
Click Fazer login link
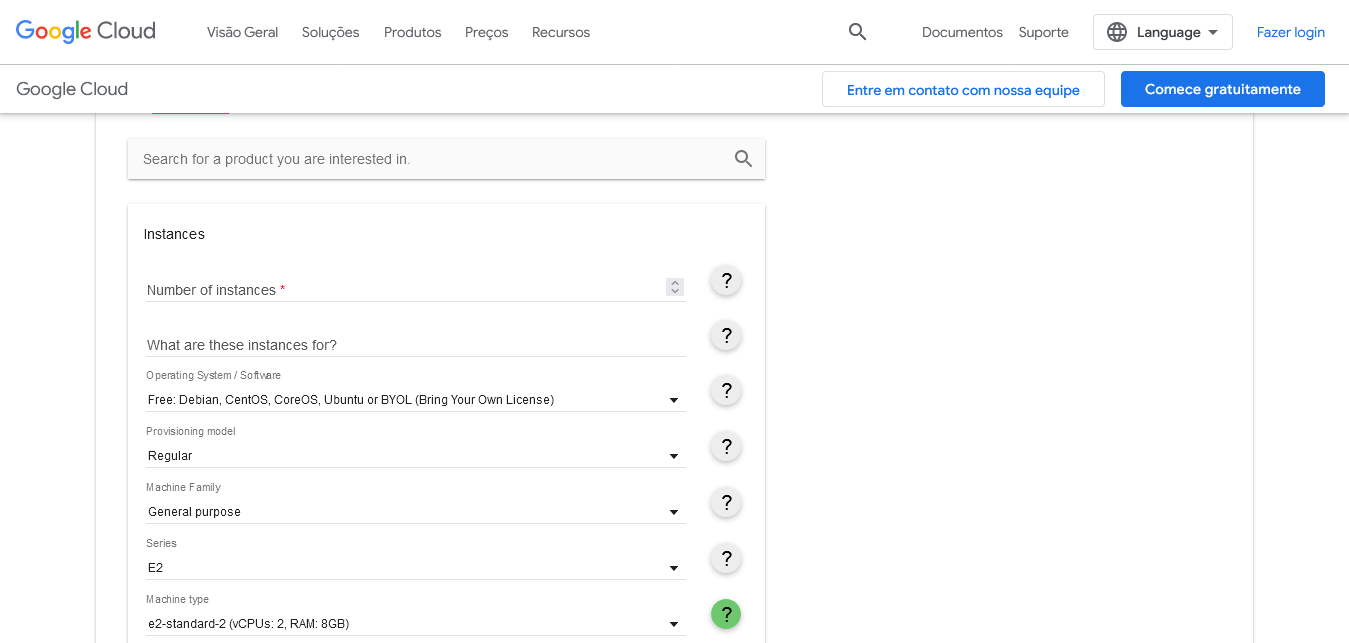tap(1291, 32)
